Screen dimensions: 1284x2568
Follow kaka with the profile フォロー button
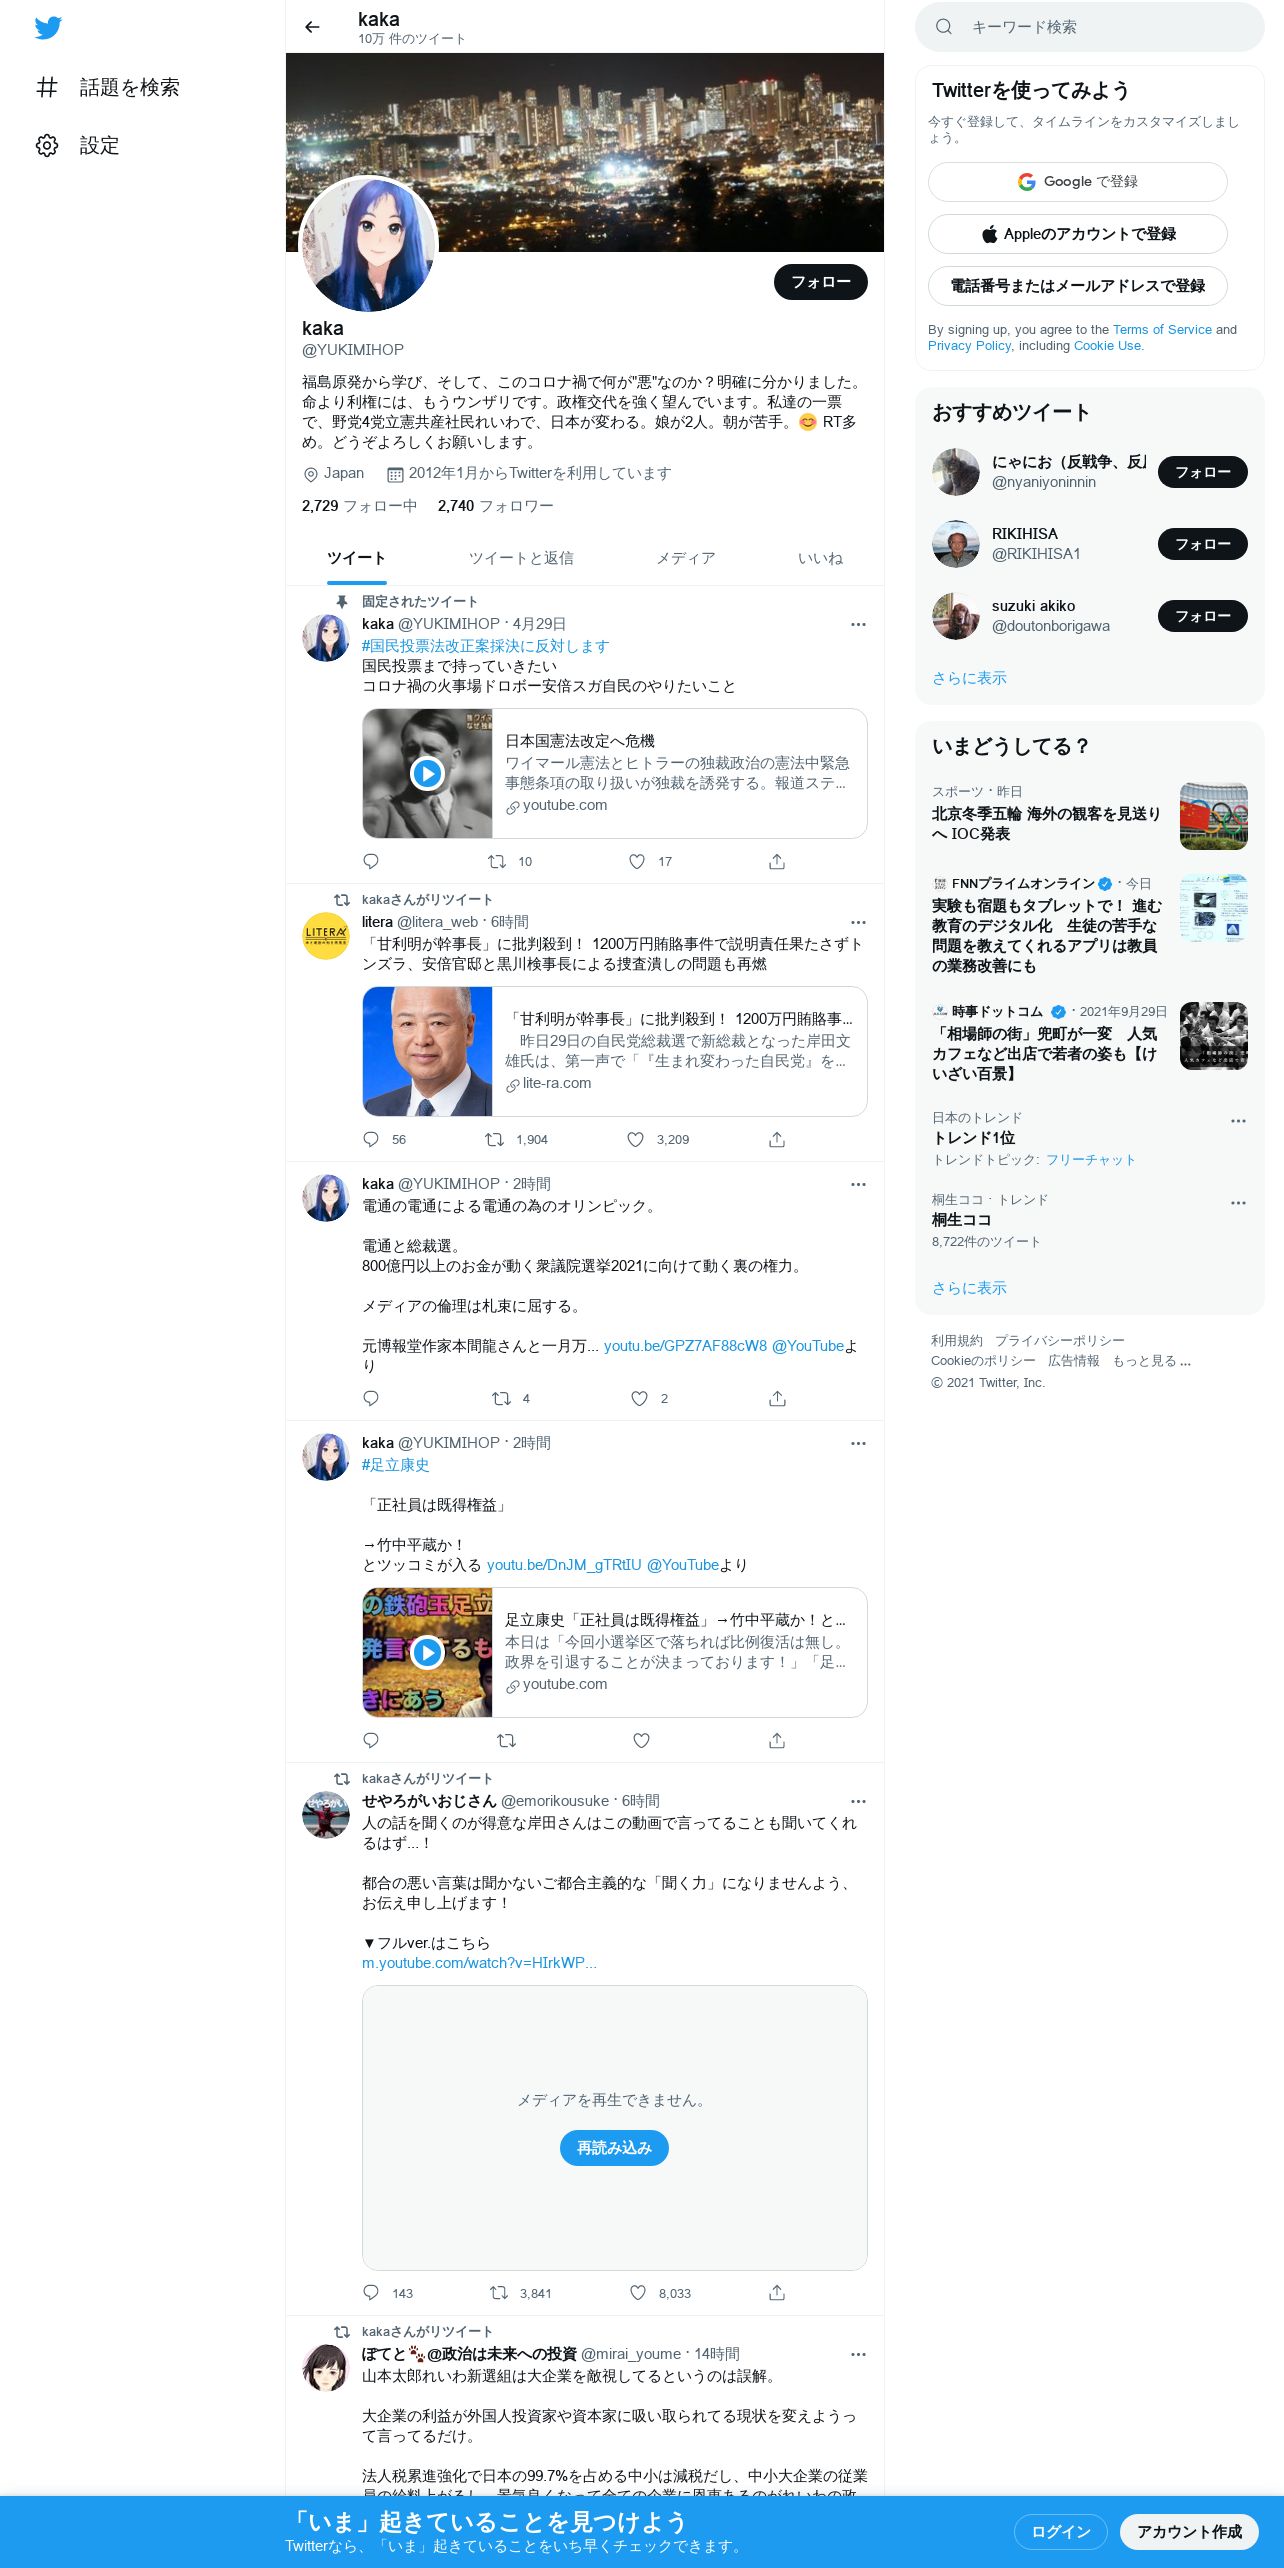pos(820,282)
